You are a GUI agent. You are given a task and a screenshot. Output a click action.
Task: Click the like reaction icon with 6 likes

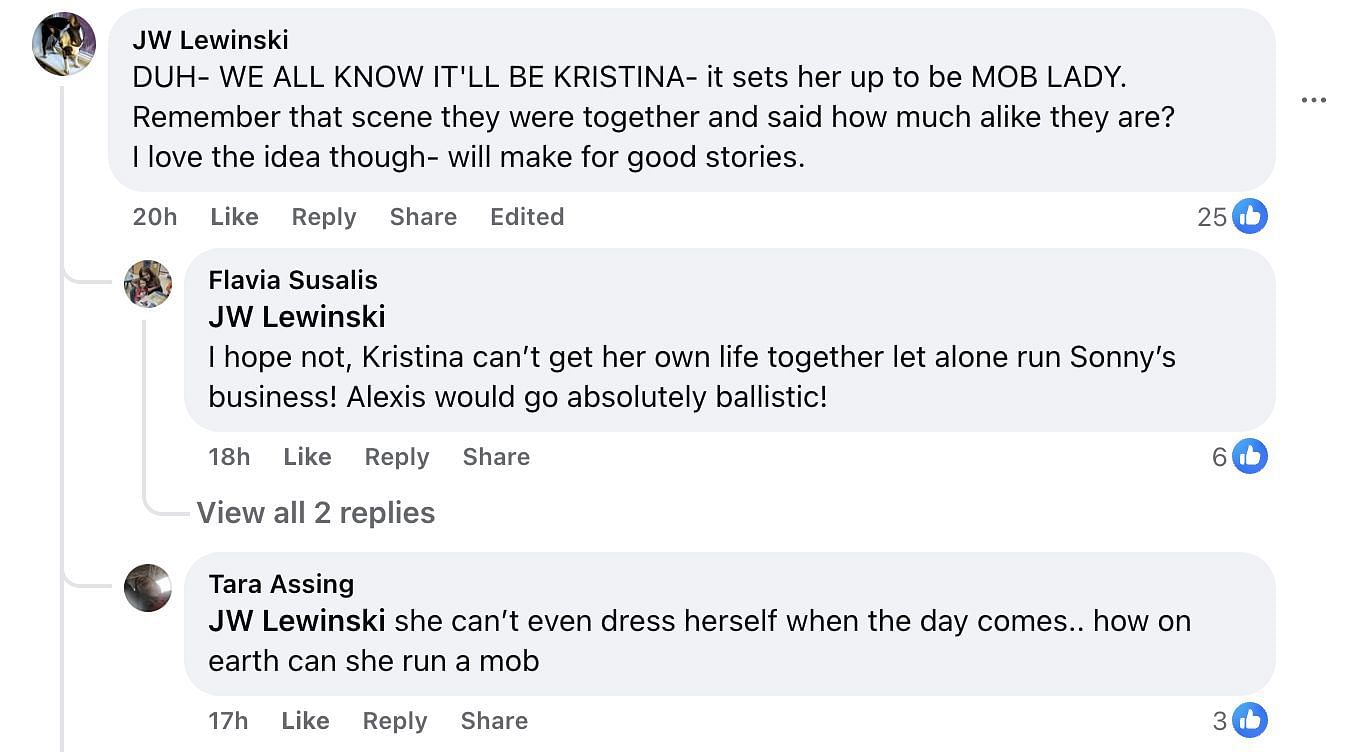(1249, 457)
